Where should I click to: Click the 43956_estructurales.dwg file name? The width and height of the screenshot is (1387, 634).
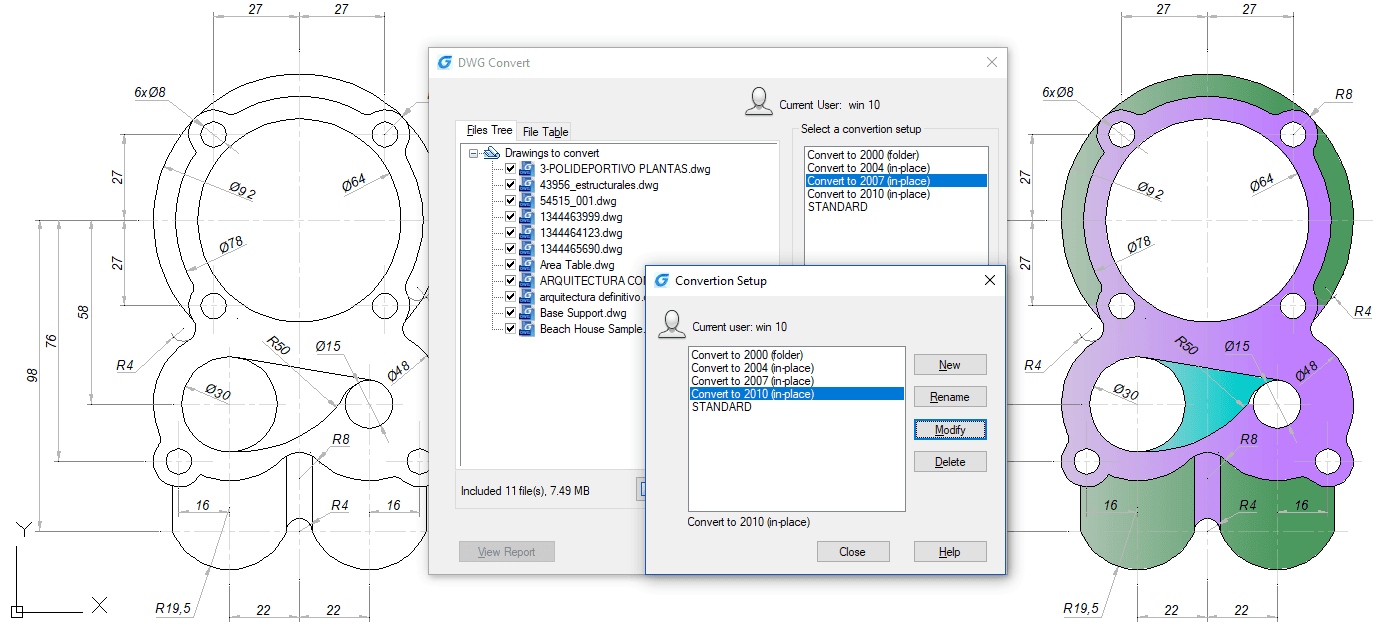point(599,185)
